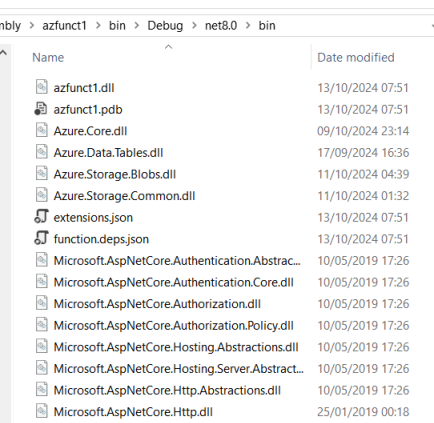The image size is (434, 423).
Task: Expand the chevron after azfunct1 in breadcrumb
Action: [98, 26]
